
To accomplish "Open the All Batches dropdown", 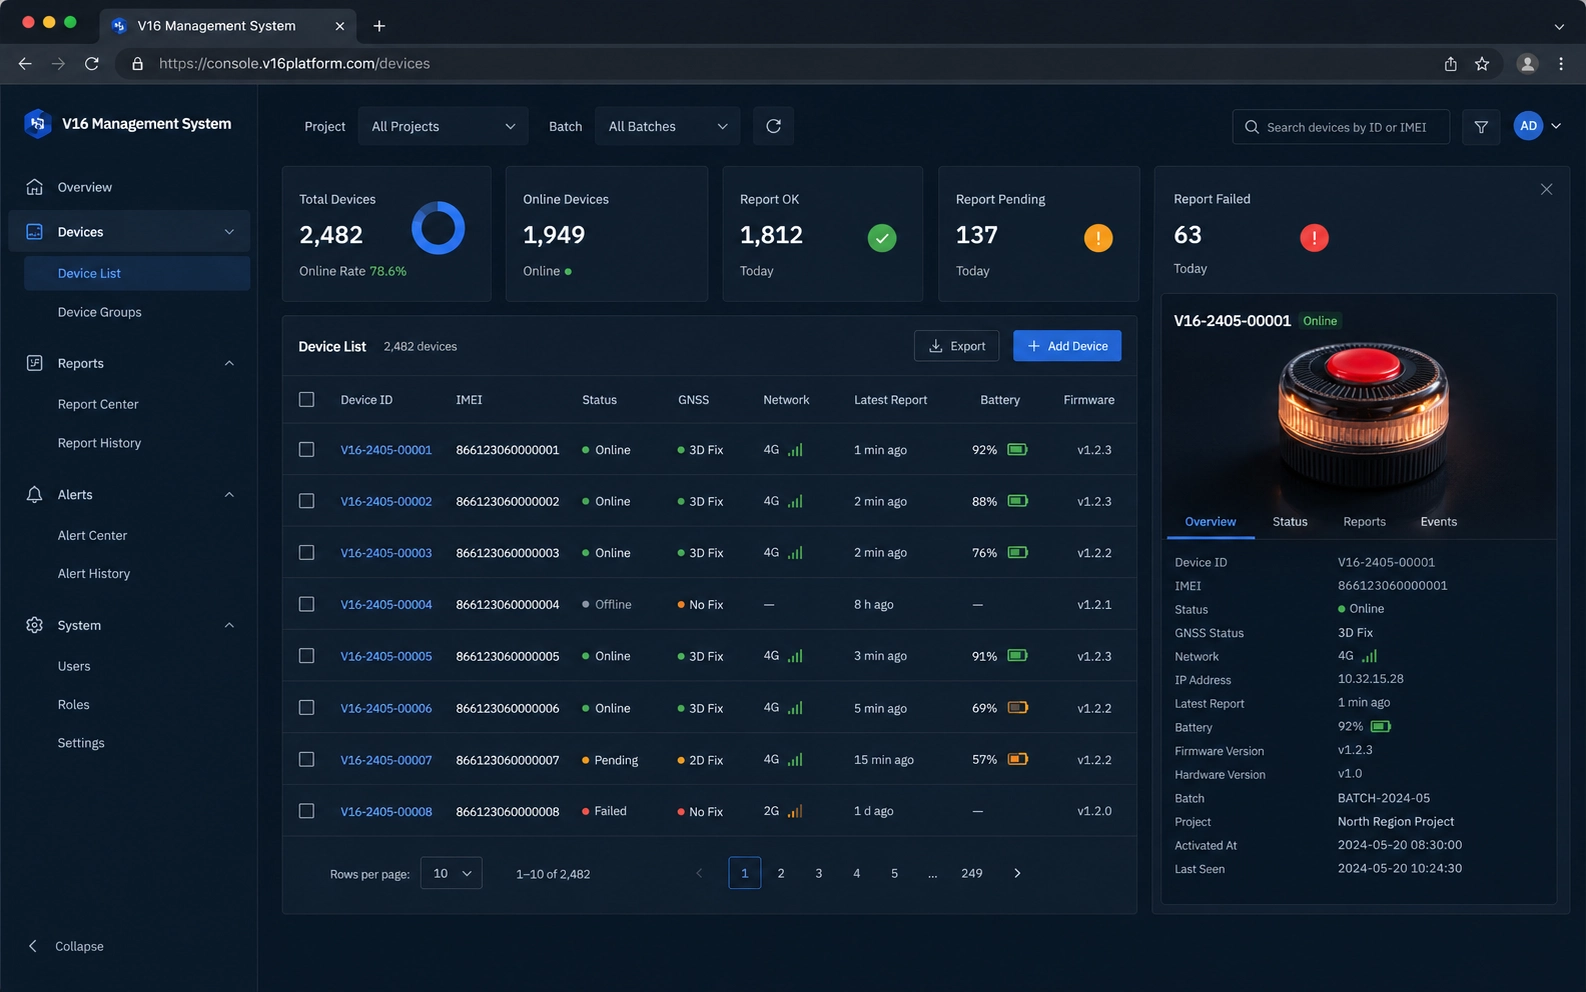I will [667, 126].
